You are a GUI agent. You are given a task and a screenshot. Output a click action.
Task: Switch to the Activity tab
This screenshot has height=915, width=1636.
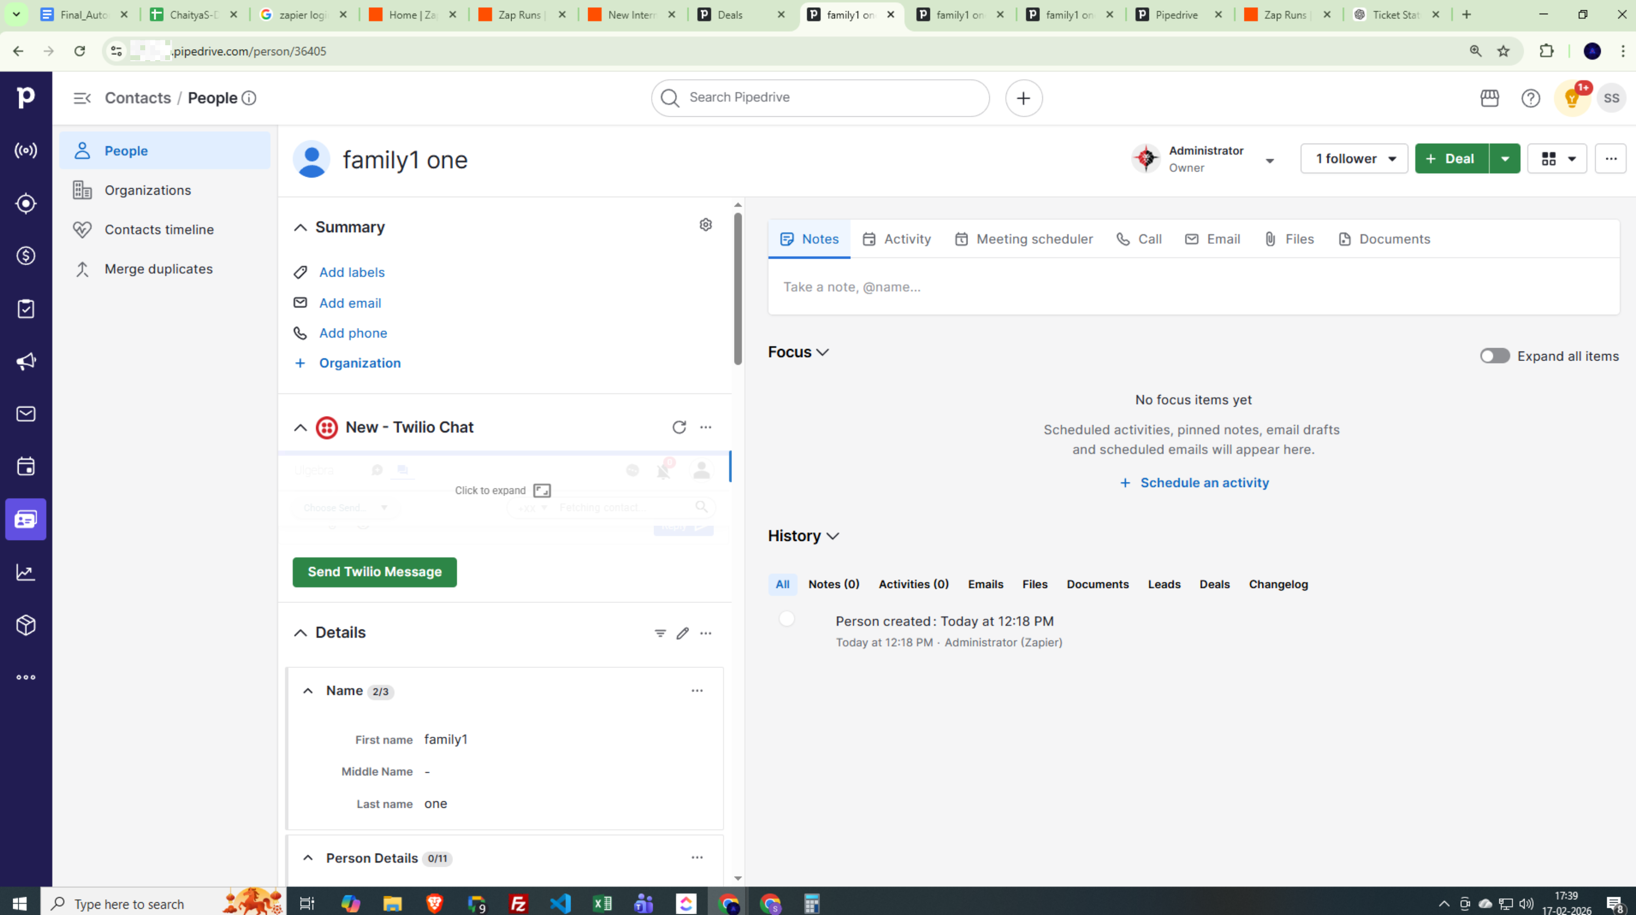[896, 239]
